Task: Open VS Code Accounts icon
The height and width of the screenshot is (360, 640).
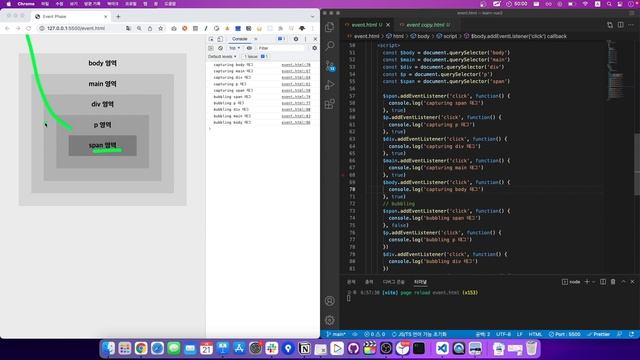Action: pos(330,301)
